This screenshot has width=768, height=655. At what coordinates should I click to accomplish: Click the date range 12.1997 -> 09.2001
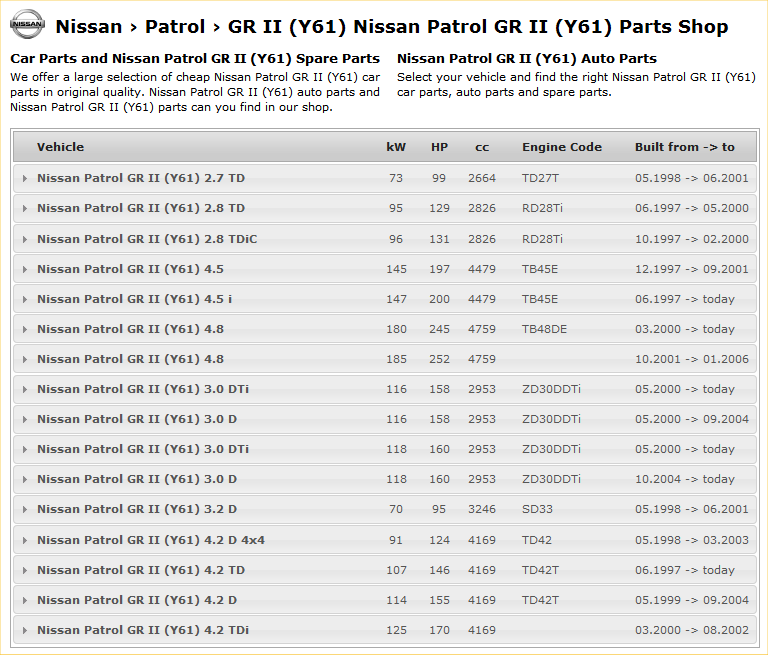[x=692, y=269]
